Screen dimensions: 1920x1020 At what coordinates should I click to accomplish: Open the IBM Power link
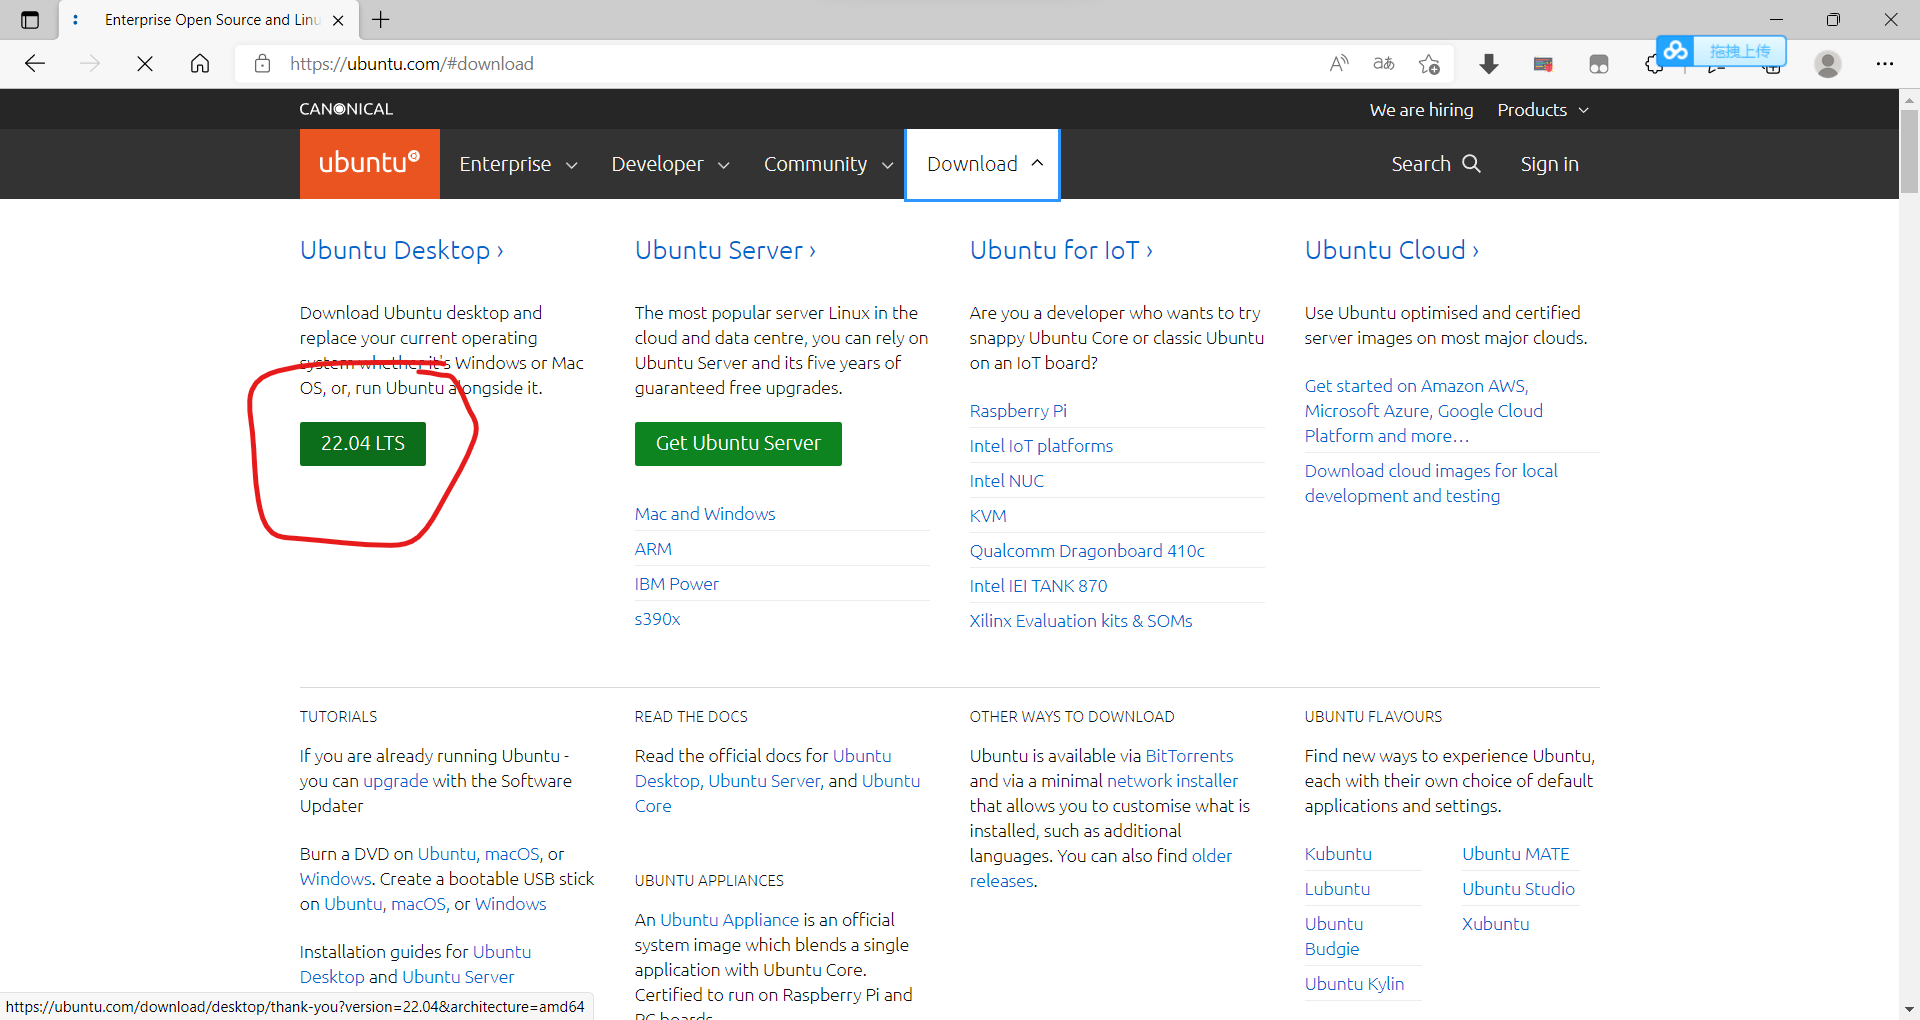pos(677,584)
